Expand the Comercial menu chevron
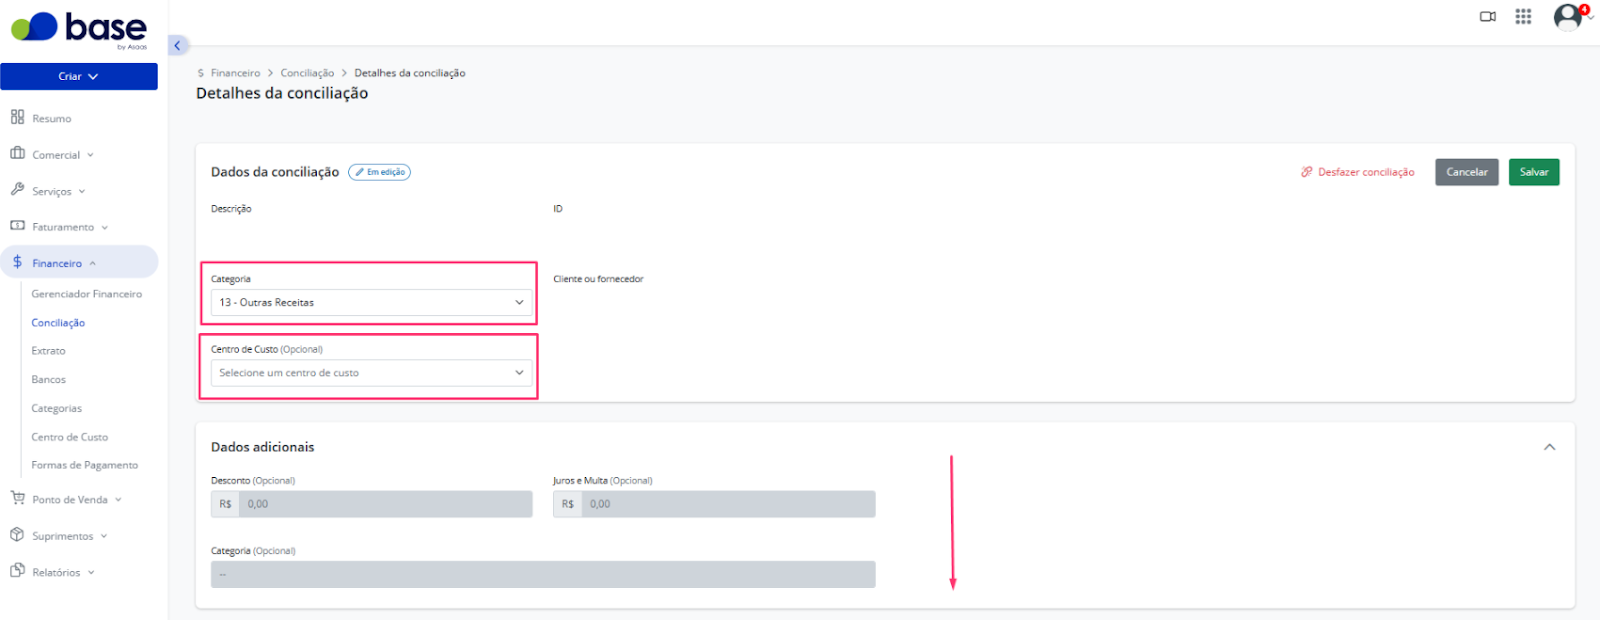Screen dimensions: 1600x620 90,155
